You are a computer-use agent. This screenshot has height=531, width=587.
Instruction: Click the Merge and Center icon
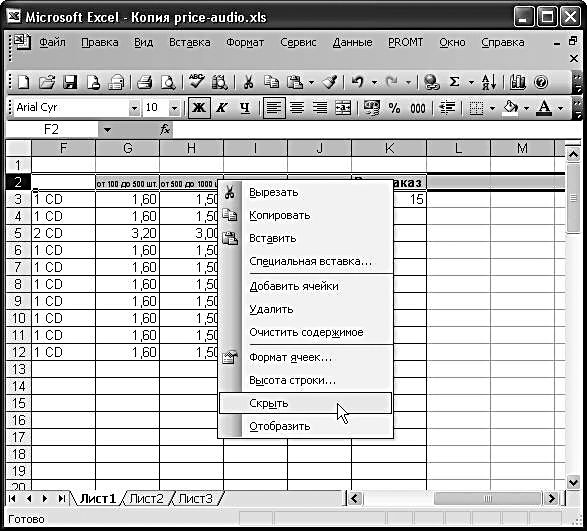[x=343, y=108]
